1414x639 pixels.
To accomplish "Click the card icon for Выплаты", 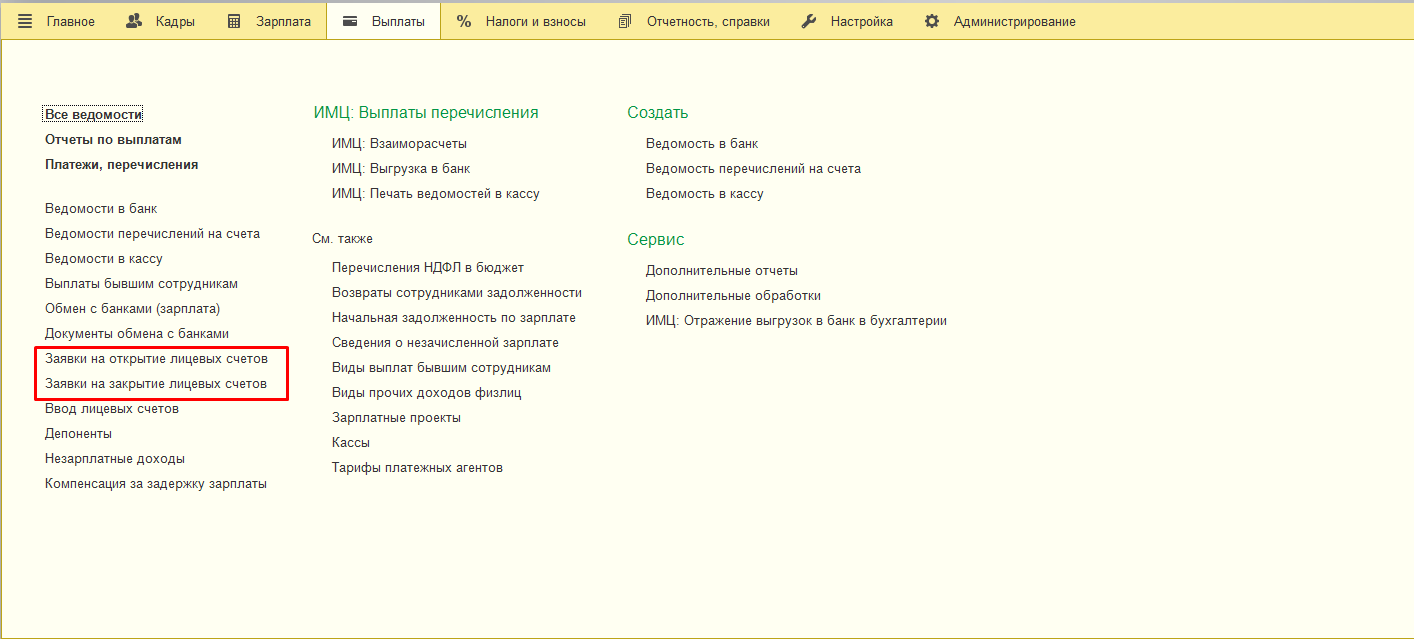I will (x=350, y=21).
